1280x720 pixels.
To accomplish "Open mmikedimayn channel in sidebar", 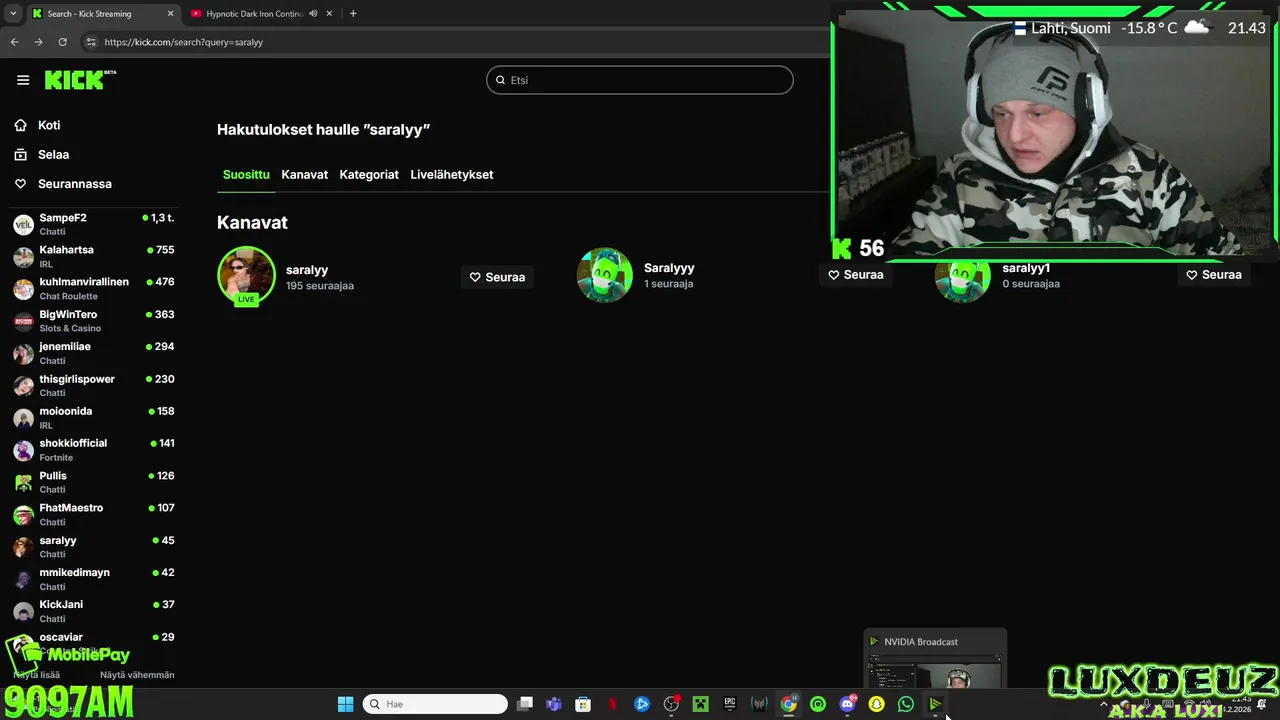I will click(93, 579).
